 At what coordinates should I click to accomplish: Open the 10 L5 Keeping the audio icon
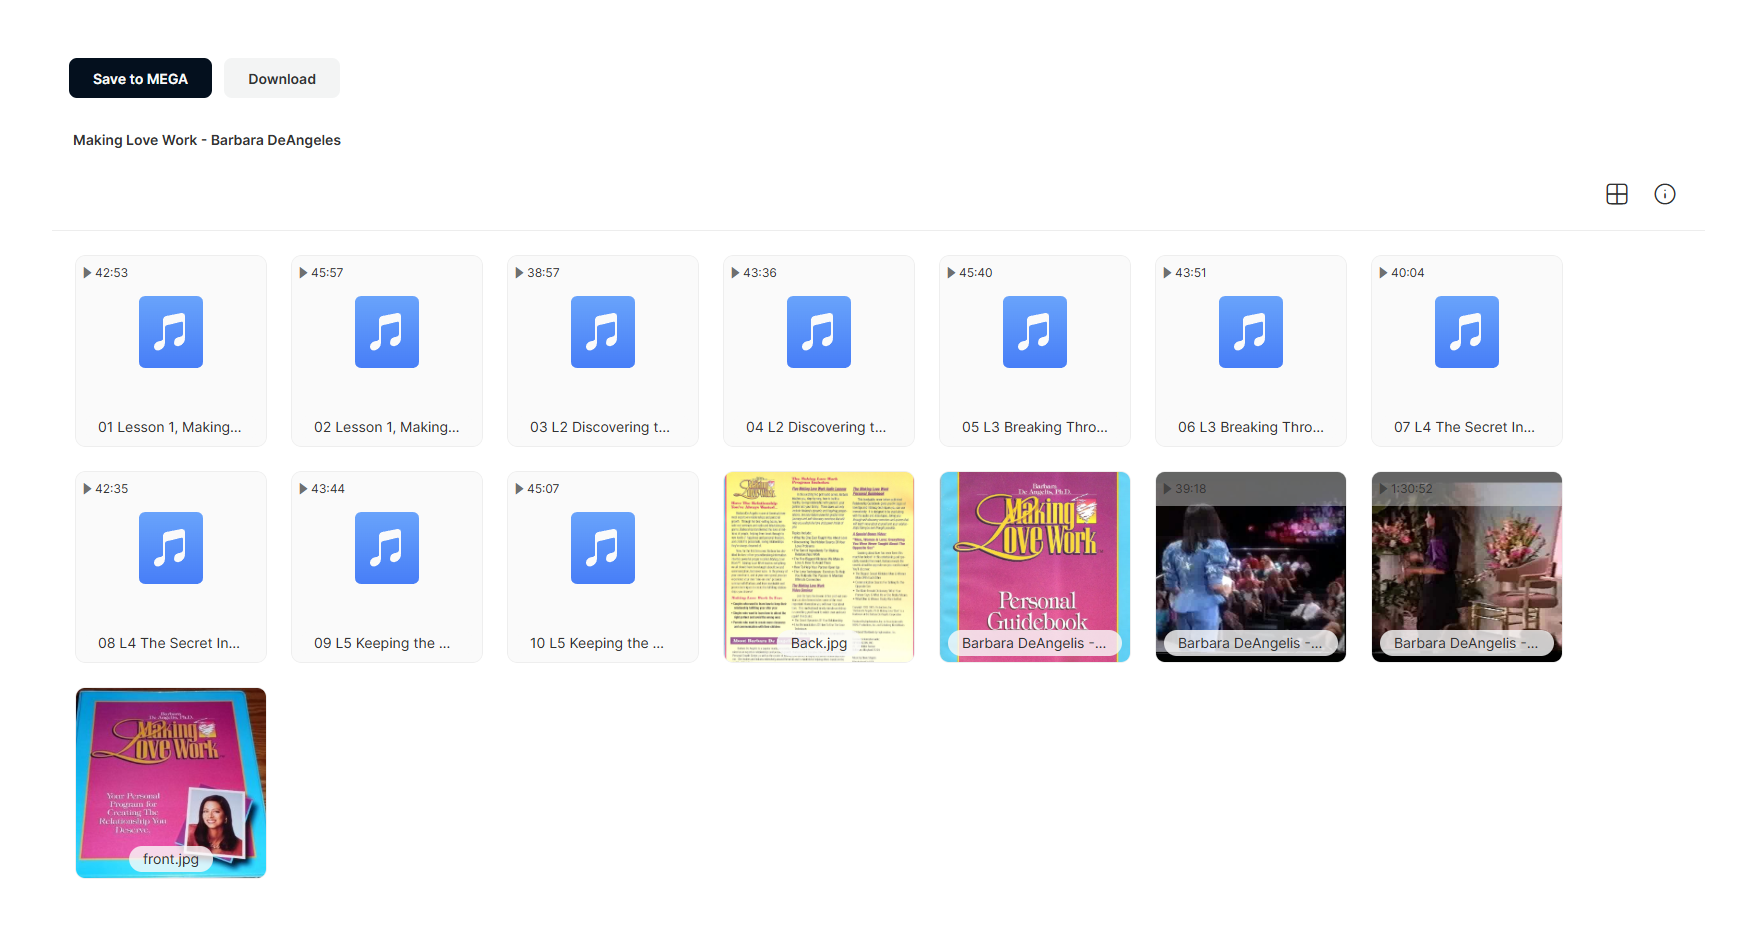(603, 548)
